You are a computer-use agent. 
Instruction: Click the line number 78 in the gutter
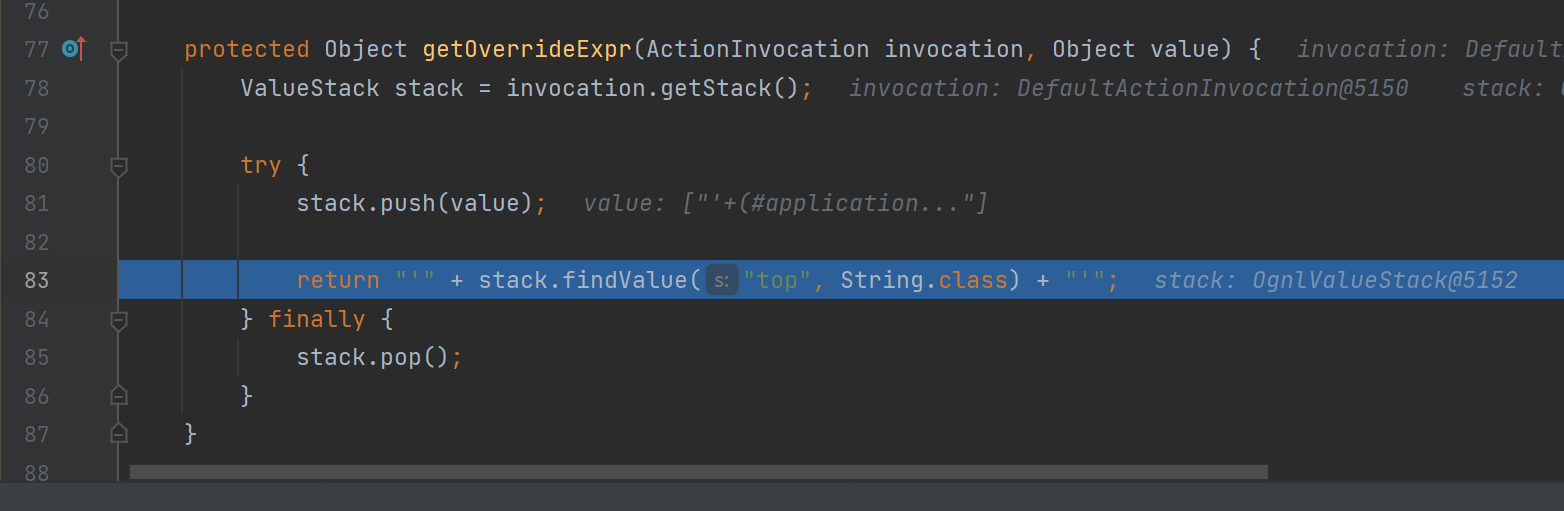36,88
